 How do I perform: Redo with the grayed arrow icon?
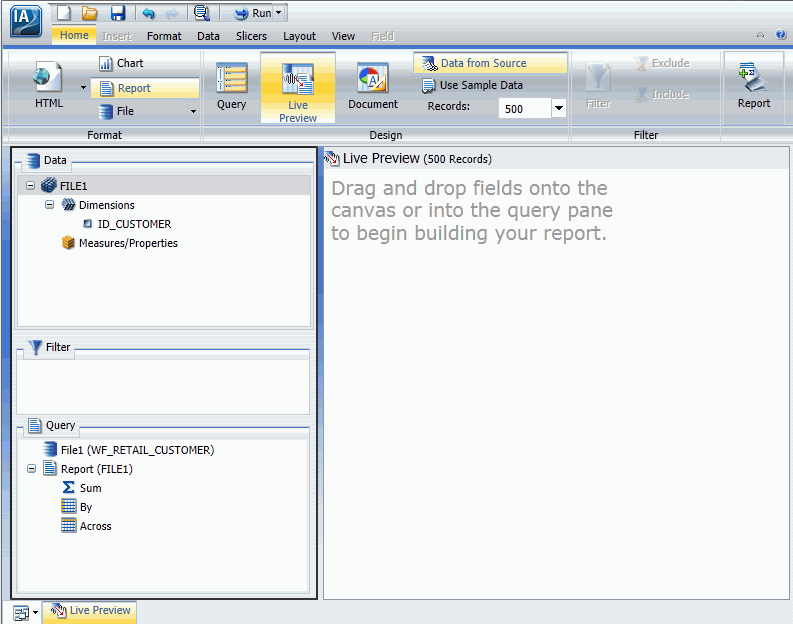[x=172, y=13]
